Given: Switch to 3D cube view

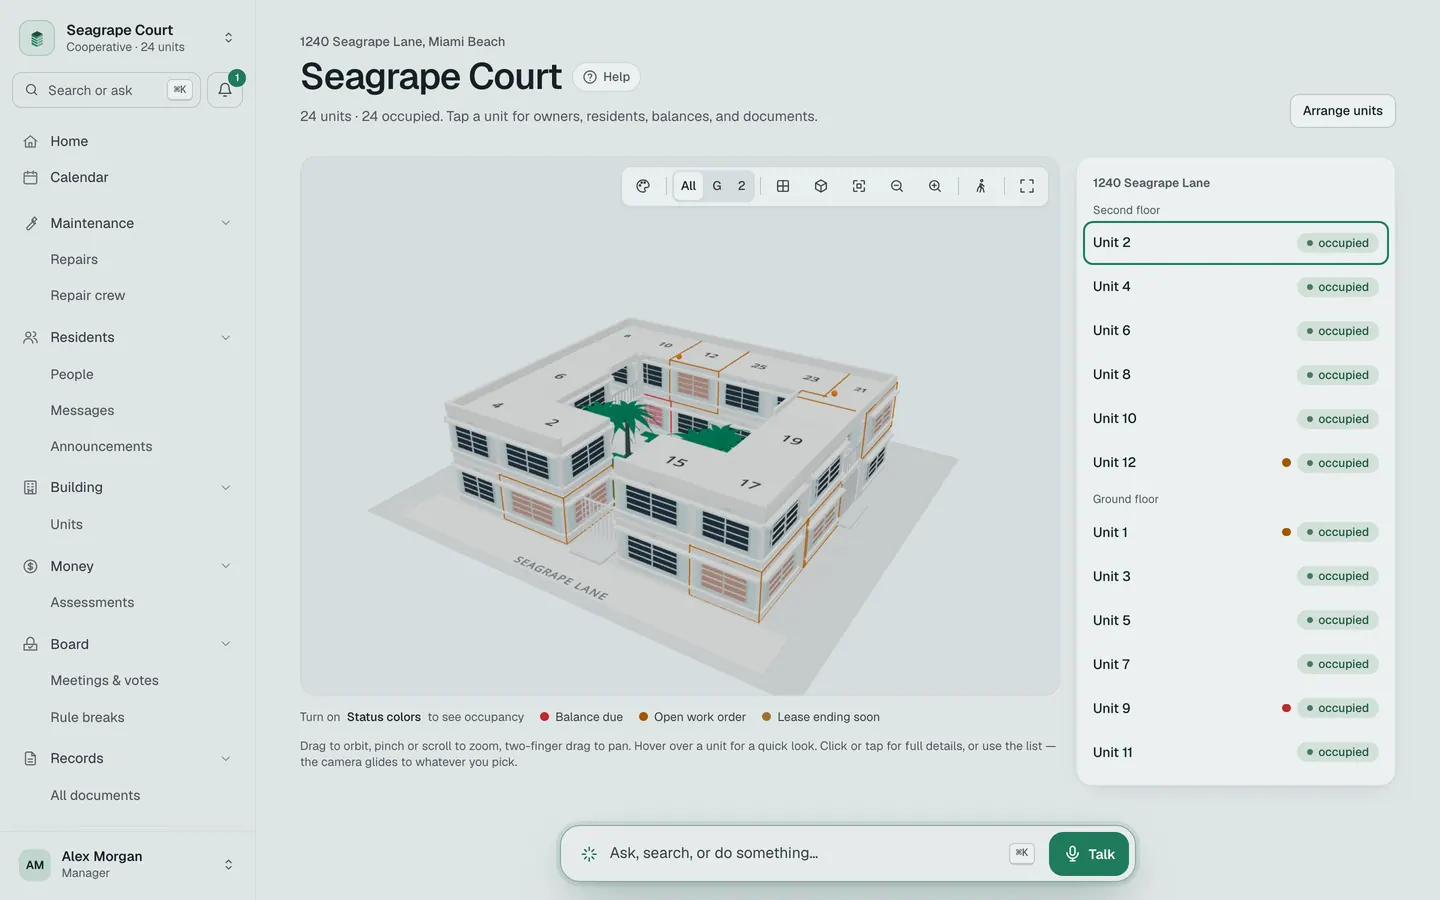Looking at the screenshot, I should click(821, 186).
